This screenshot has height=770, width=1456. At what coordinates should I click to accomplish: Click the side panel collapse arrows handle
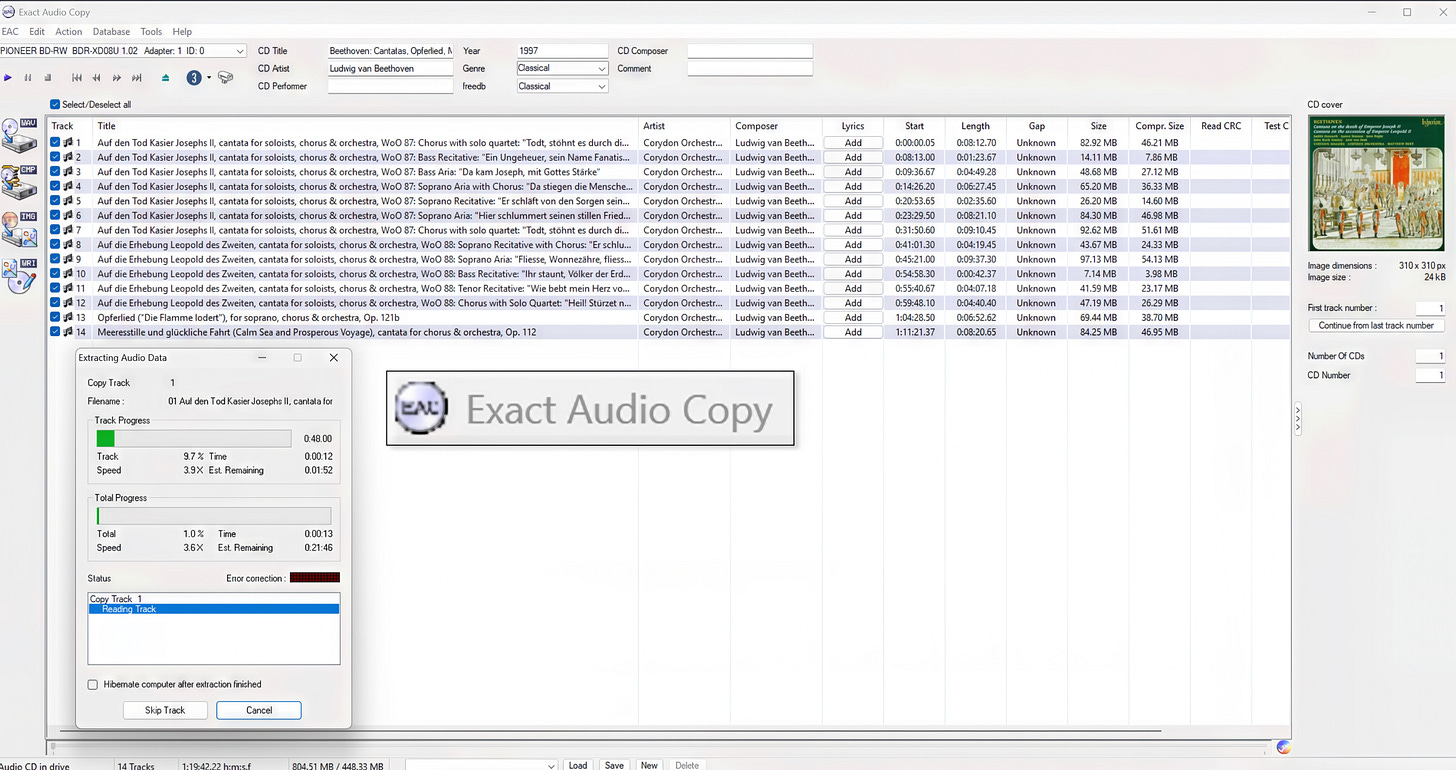pyautogui.click(x=1298, y=418)
